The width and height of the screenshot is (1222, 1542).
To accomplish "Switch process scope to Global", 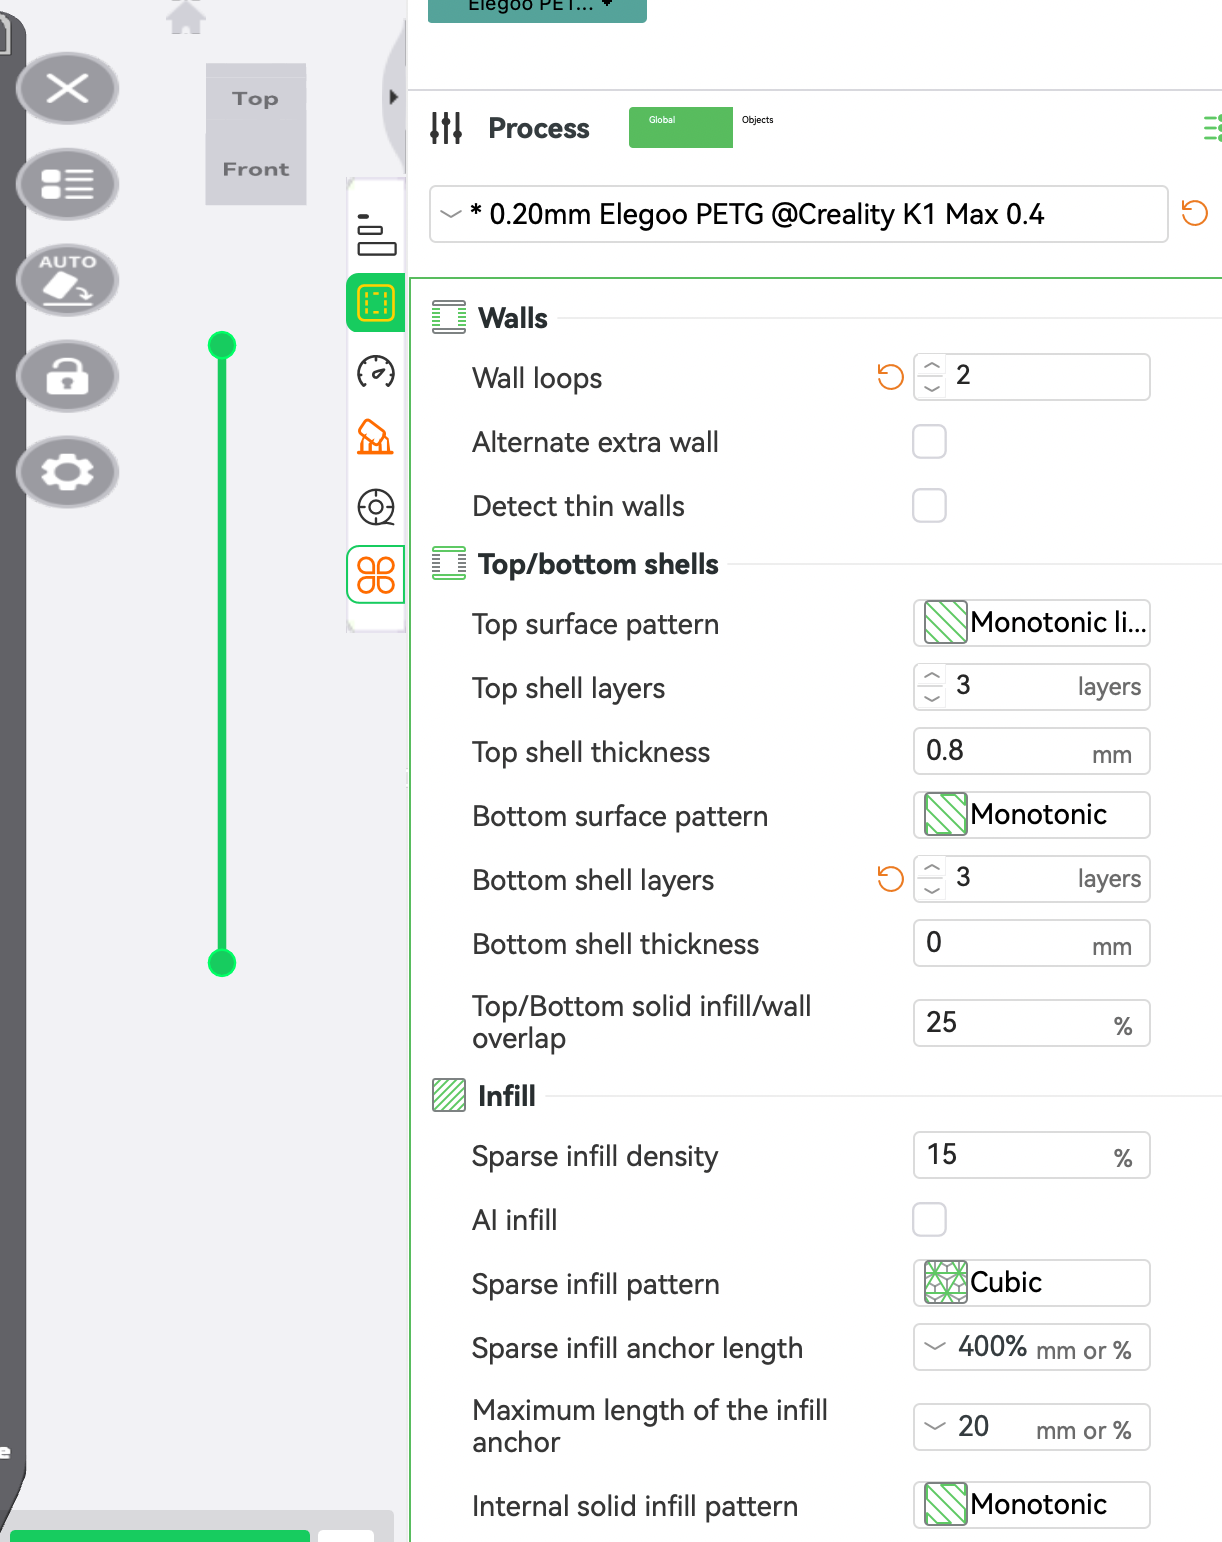I will click(681, 127).
